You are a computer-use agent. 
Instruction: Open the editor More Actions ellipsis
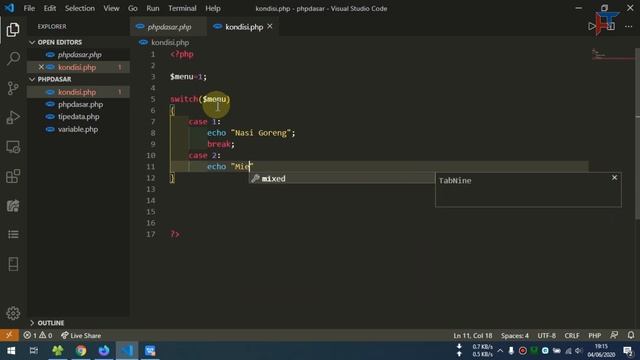[x=629, y=27]
